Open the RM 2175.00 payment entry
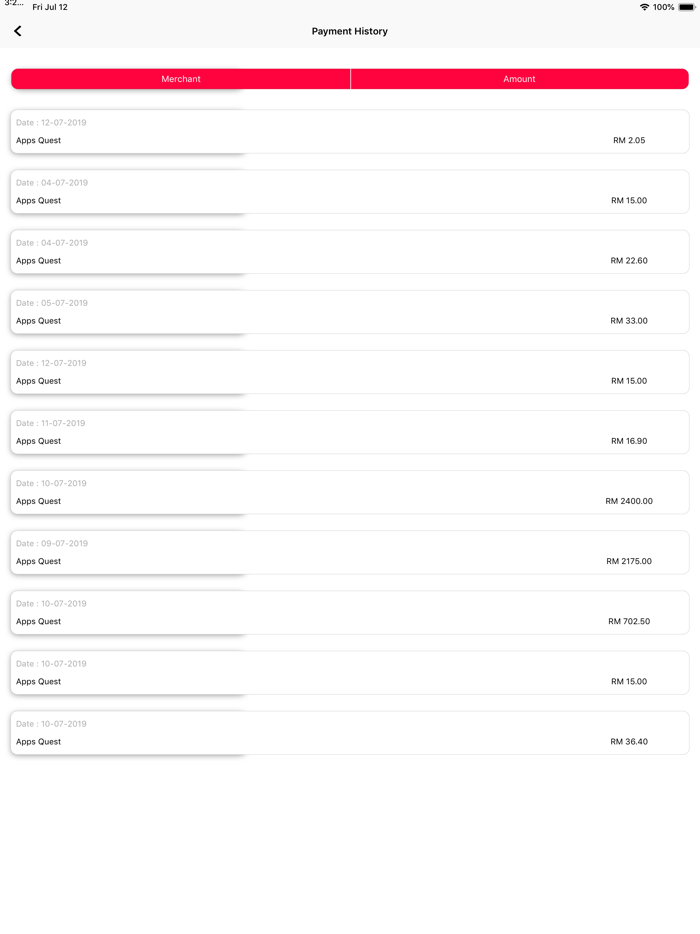 click(x=349, y=552)
